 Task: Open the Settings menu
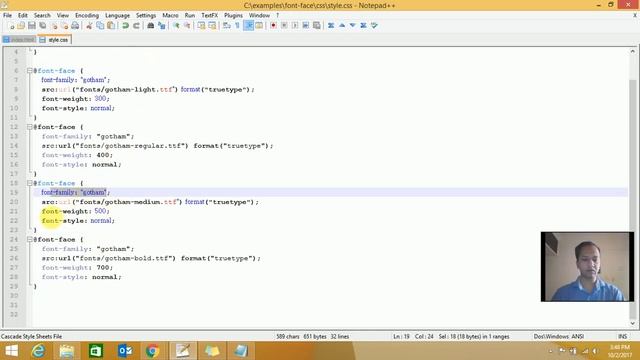(x=146, y=16)
